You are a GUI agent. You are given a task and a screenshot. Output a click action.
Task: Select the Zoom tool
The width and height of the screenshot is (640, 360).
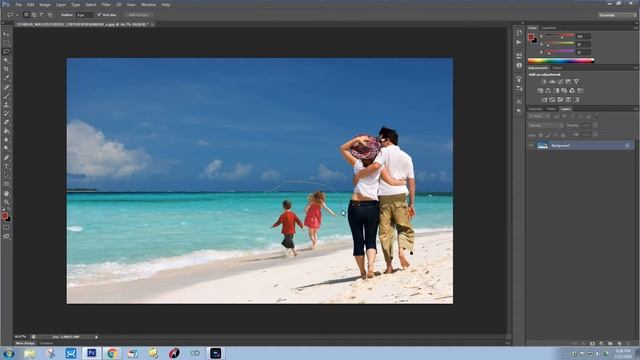[6, 202]
